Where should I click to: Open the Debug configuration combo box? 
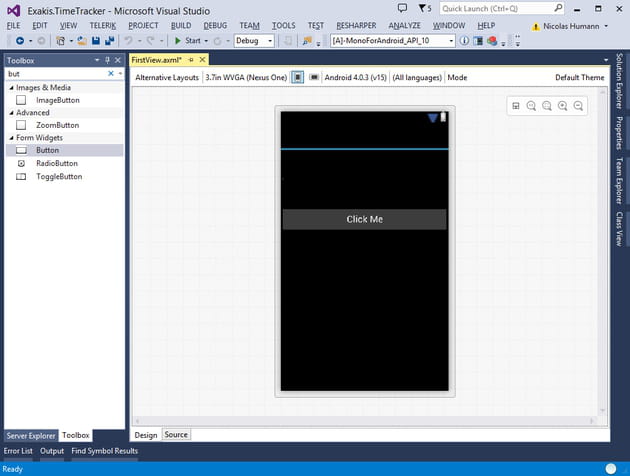coord(254,41)
